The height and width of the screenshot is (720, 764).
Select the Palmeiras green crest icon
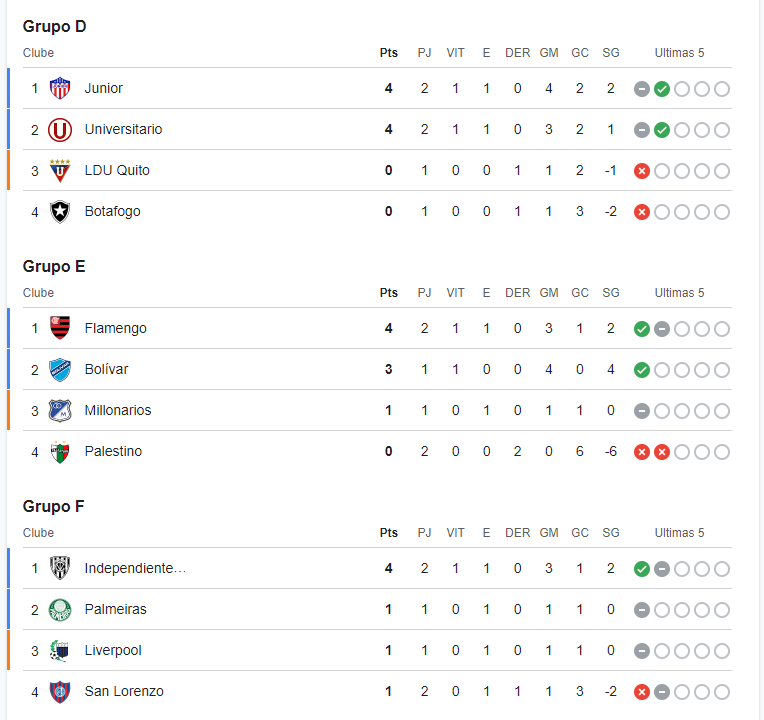[60, 609]
